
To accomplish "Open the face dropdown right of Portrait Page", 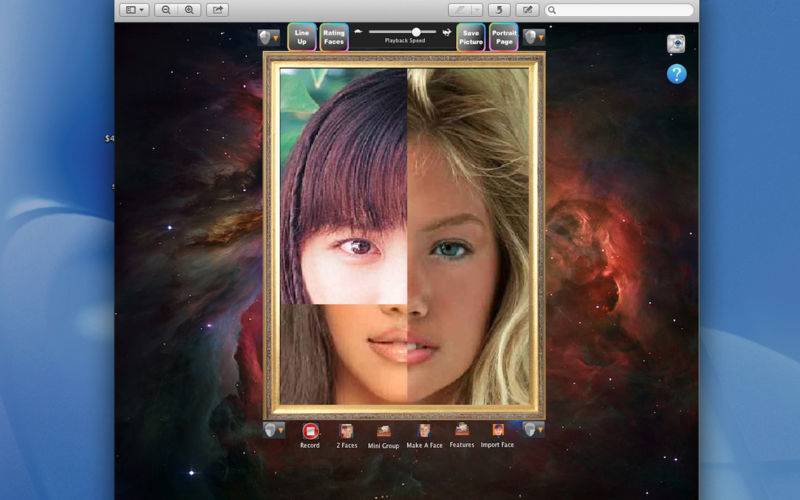I will tap(534, 37).
